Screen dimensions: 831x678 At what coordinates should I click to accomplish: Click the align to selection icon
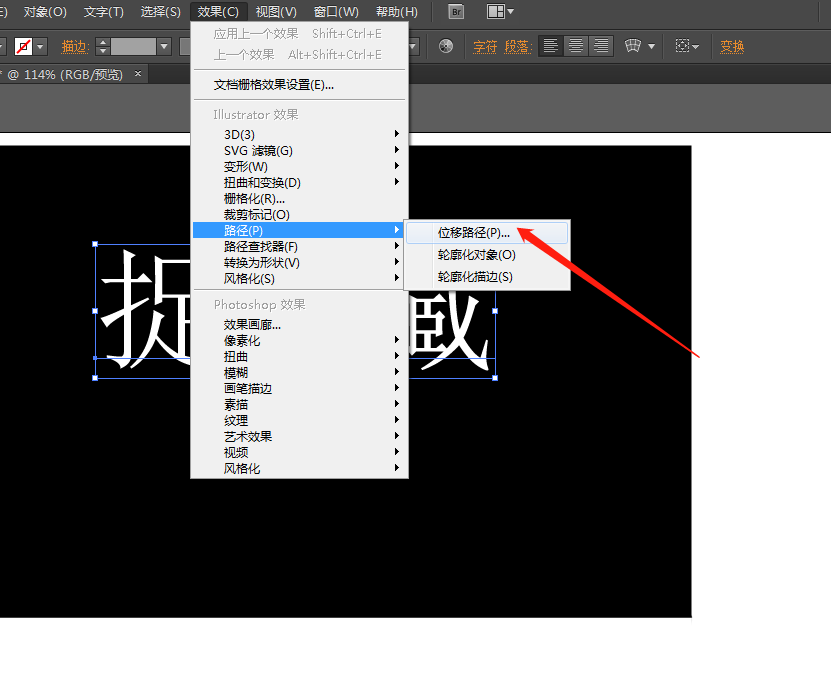[x=683, y=46]
